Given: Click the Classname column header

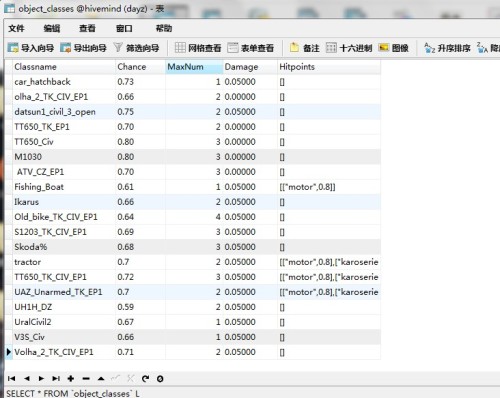Looking at the screenshot, I should point(64,67).
